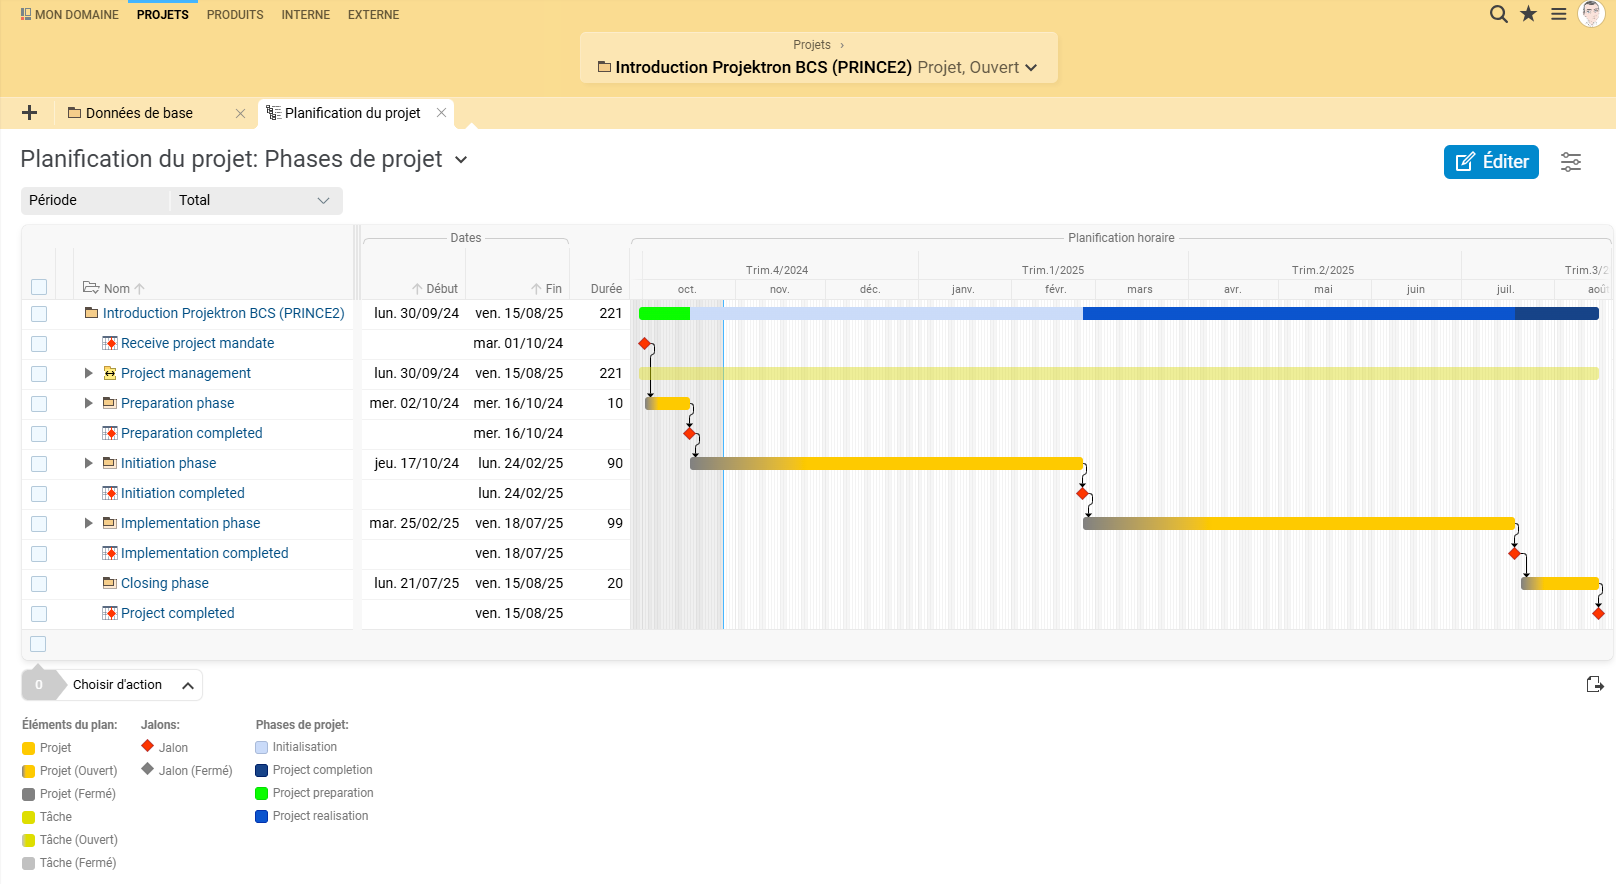Check the Receive project mandate row checkbox
The image size is (1616, 884).
point(39,344)
